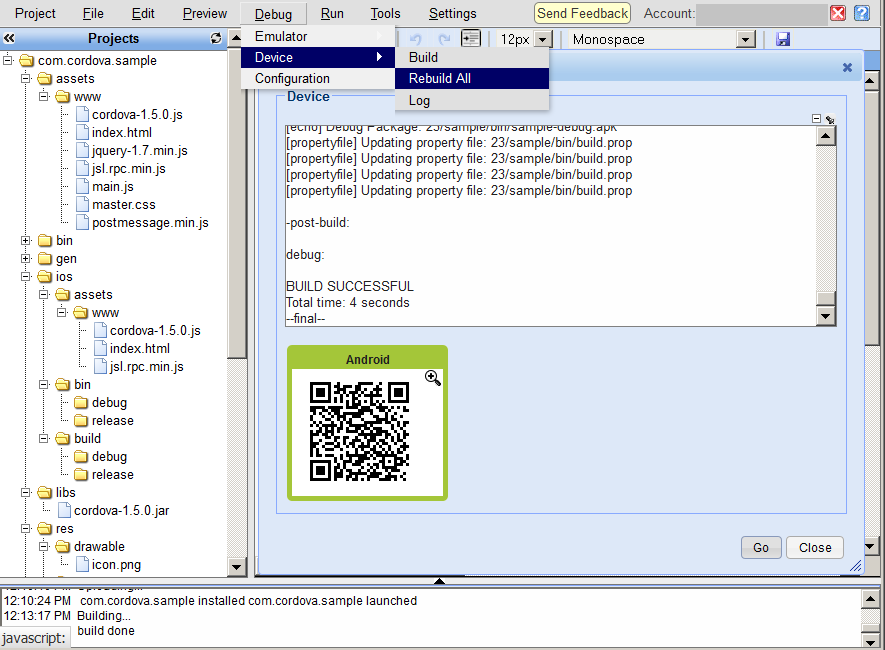Collapse the libs folder
Screen dimensions: 885x650
pyautogui.click(x=26, y=493)
